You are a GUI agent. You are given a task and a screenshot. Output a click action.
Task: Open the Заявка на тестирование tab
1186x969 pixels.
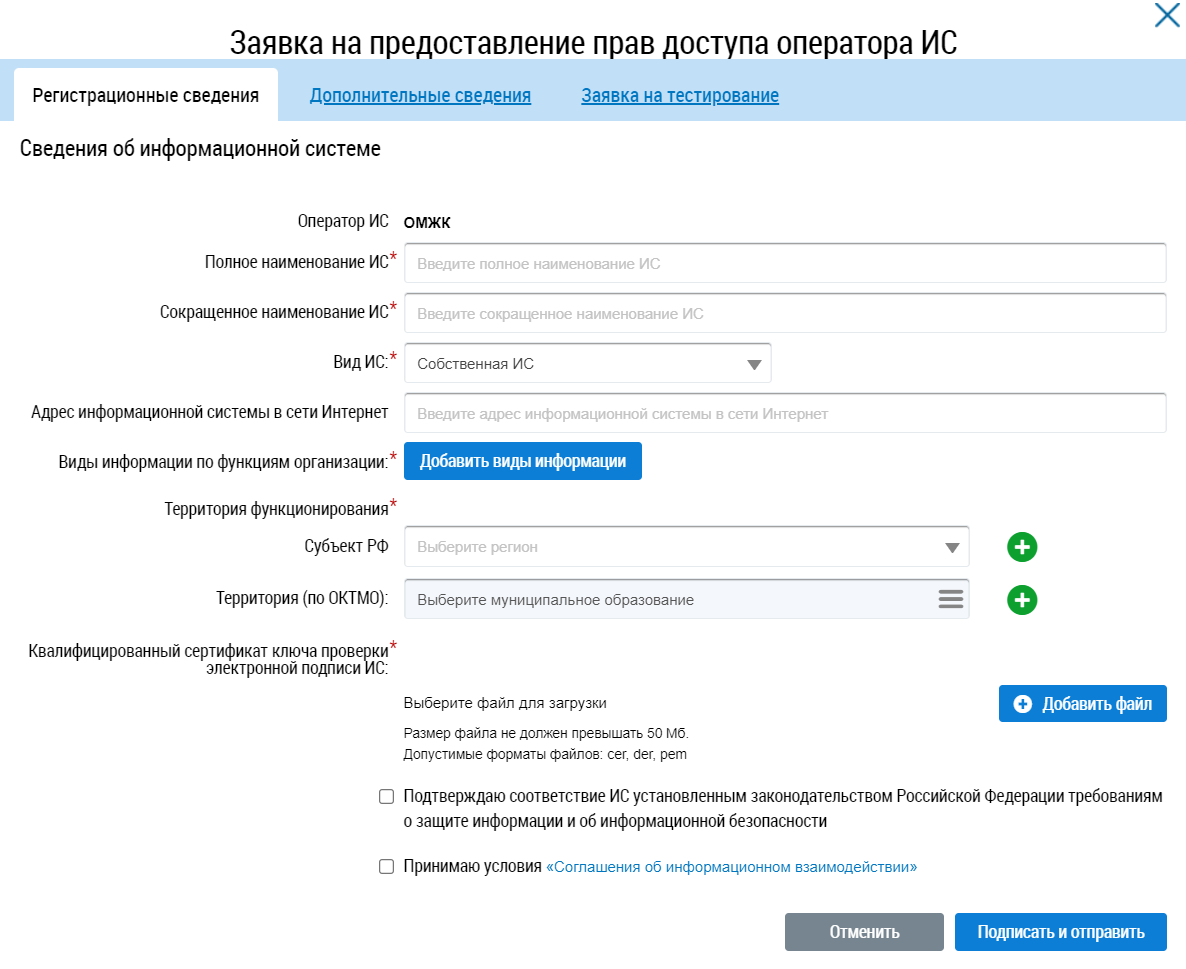pos(680,96)
